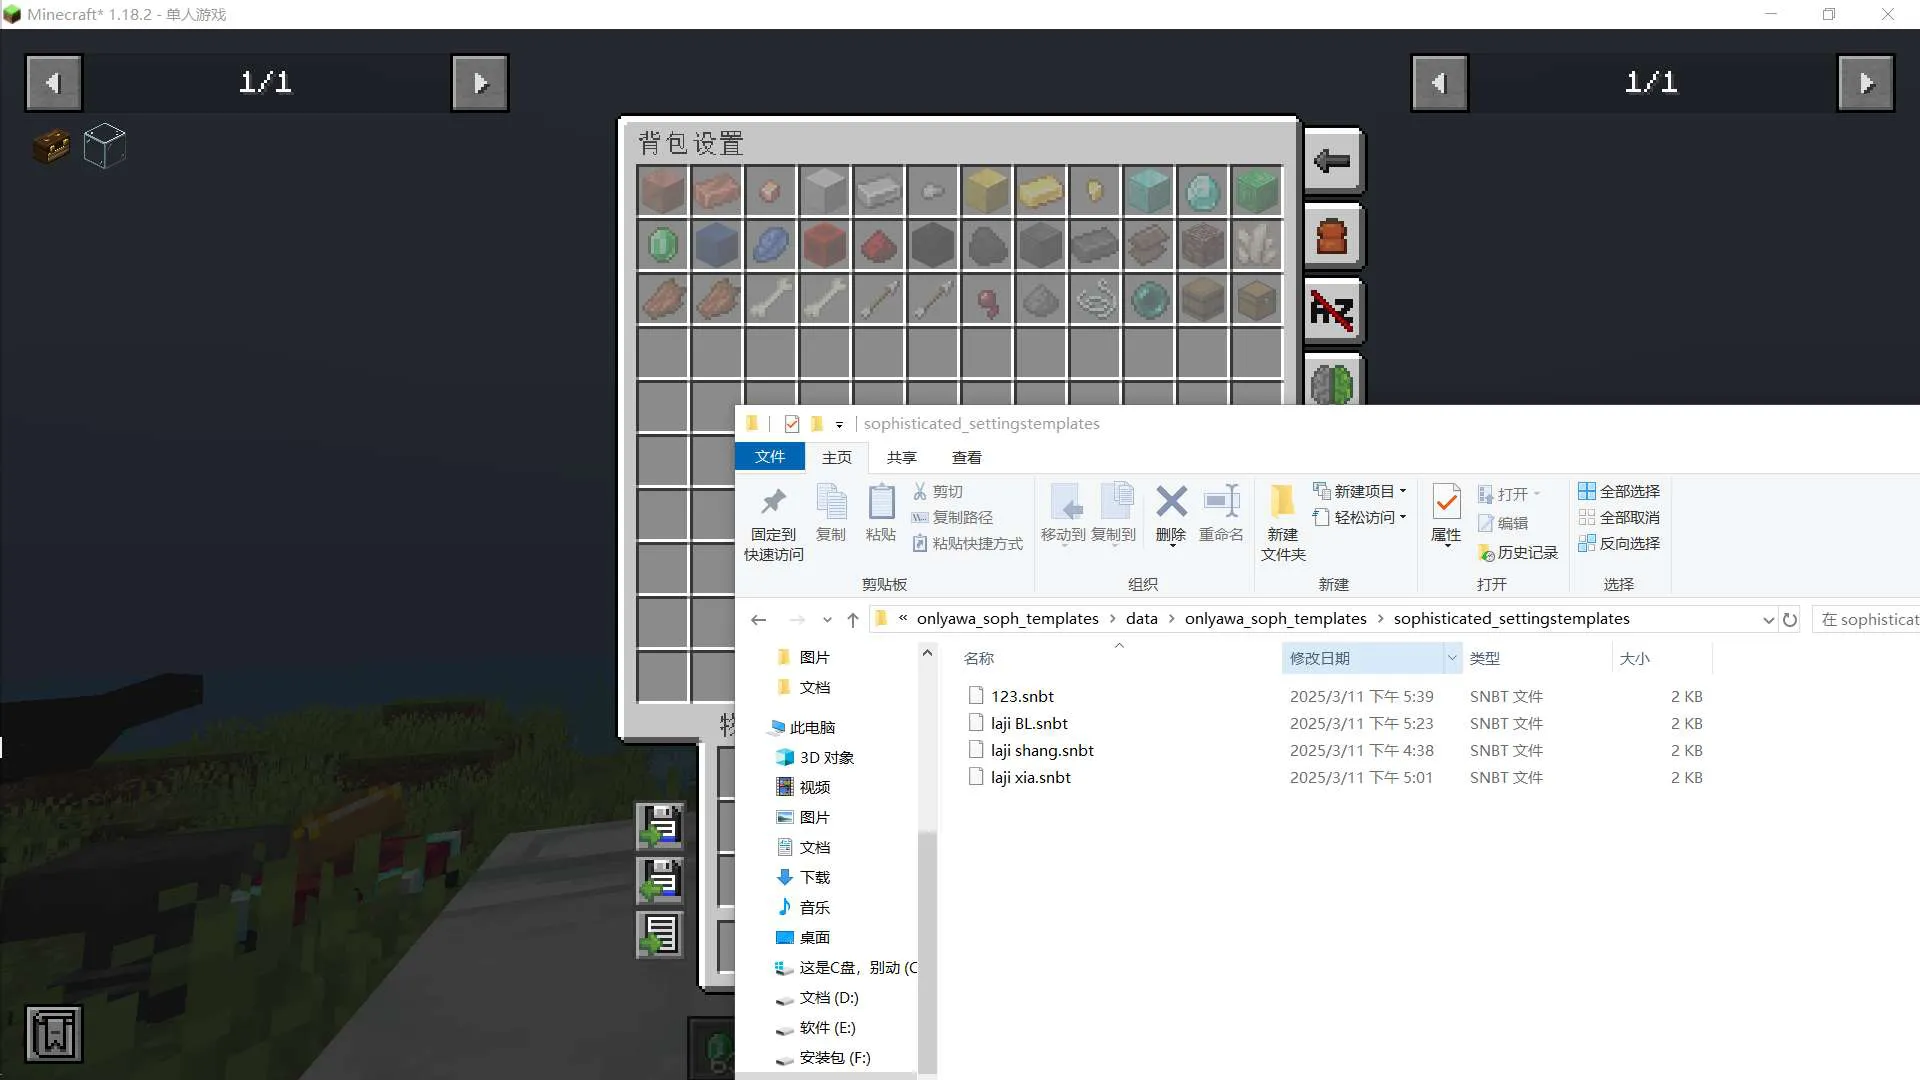Click the navigation pane scrollbar
Image resolution: width=1920 pixels, height=1080 pixels.
927,950
